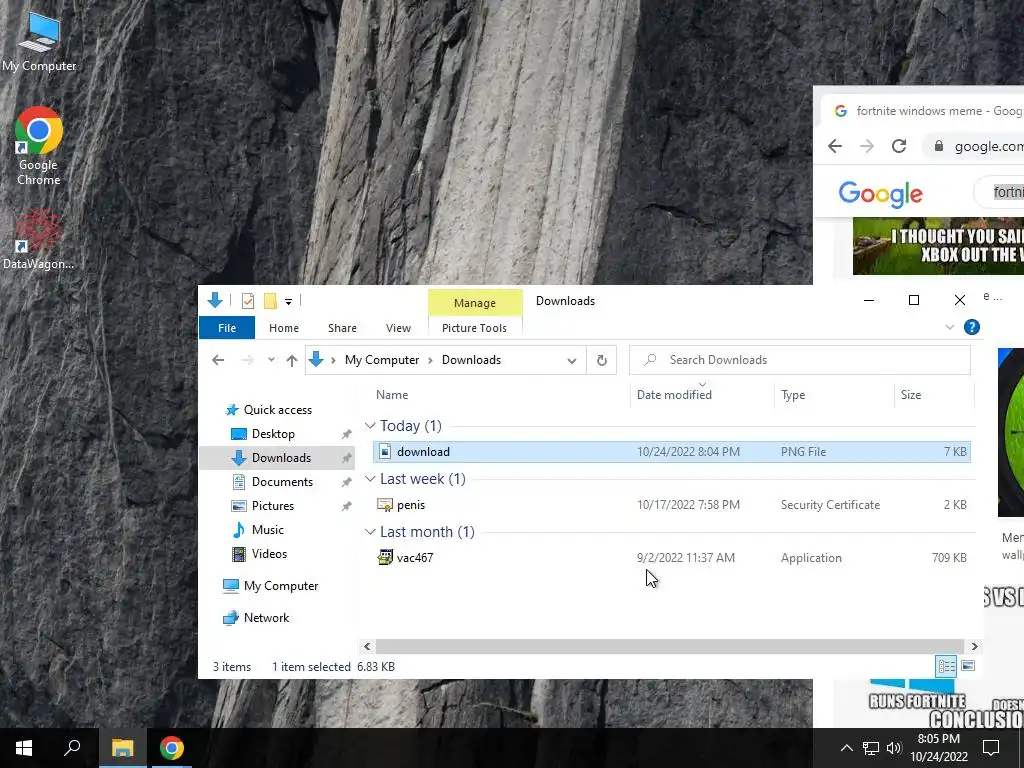Viewport: 1024px width, 768px height.
Task: Collapse the Today group
Action: pos(370,426)
